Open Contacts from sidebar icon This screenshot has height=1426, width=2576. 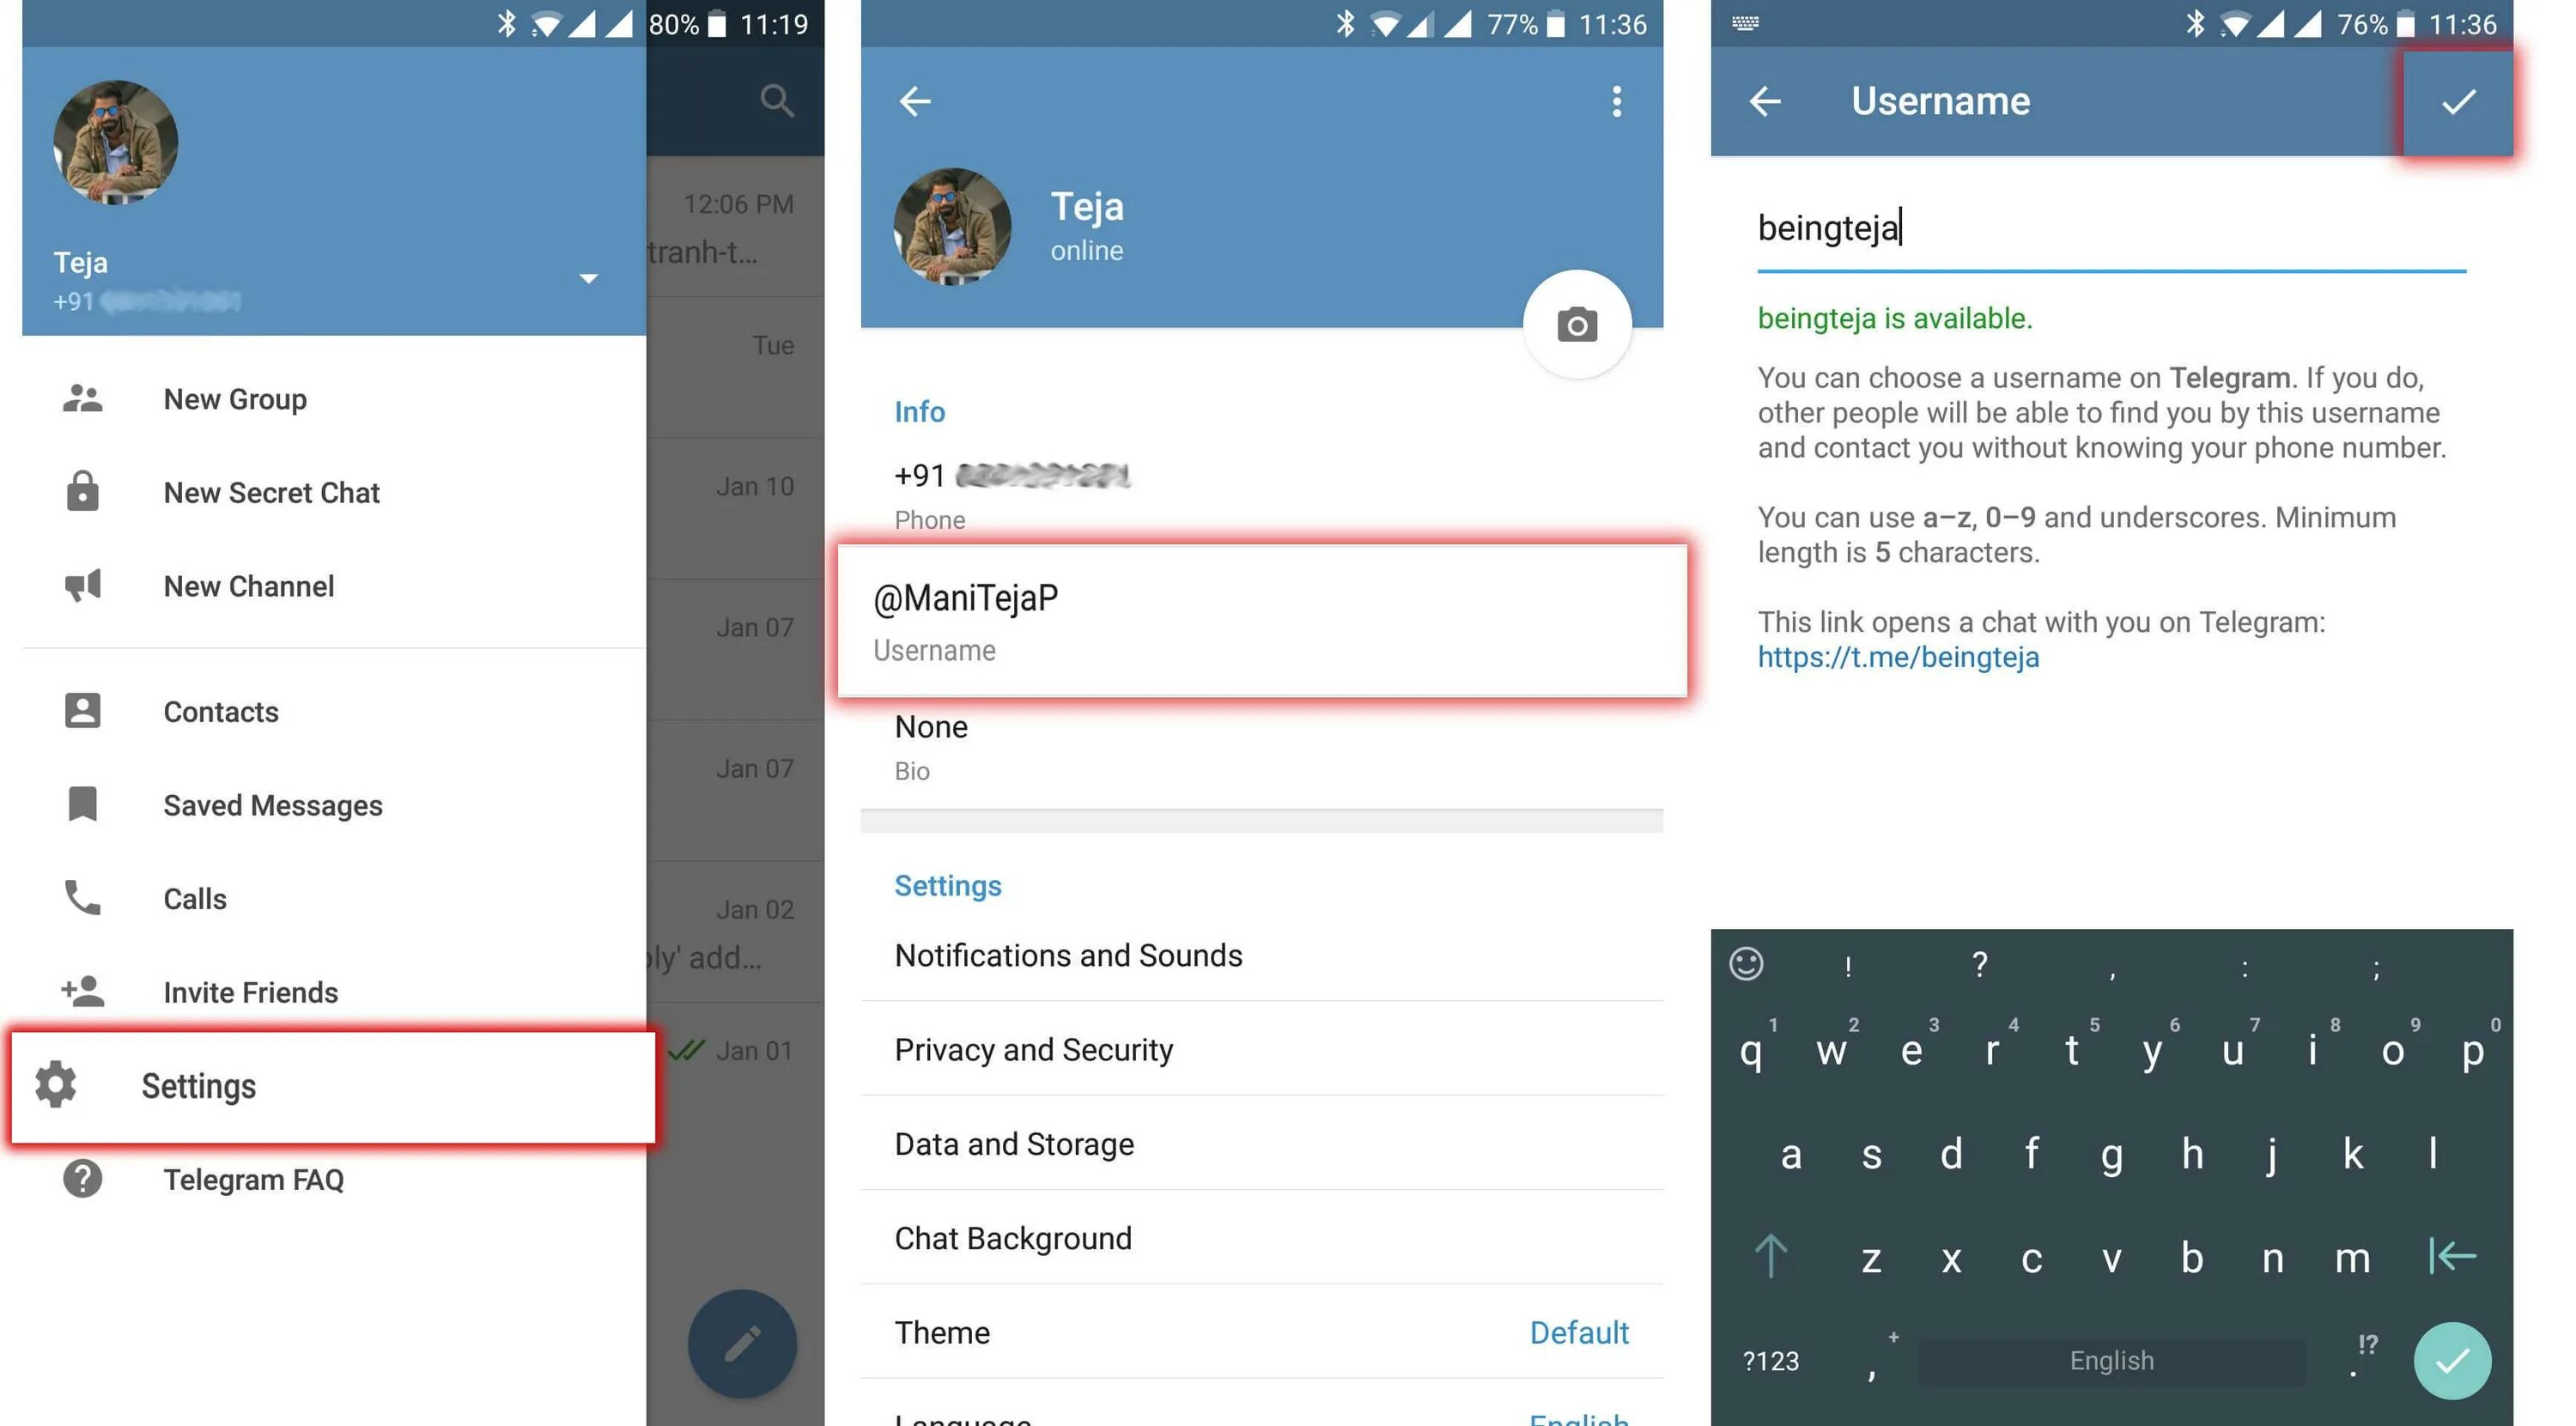(81, 711)
